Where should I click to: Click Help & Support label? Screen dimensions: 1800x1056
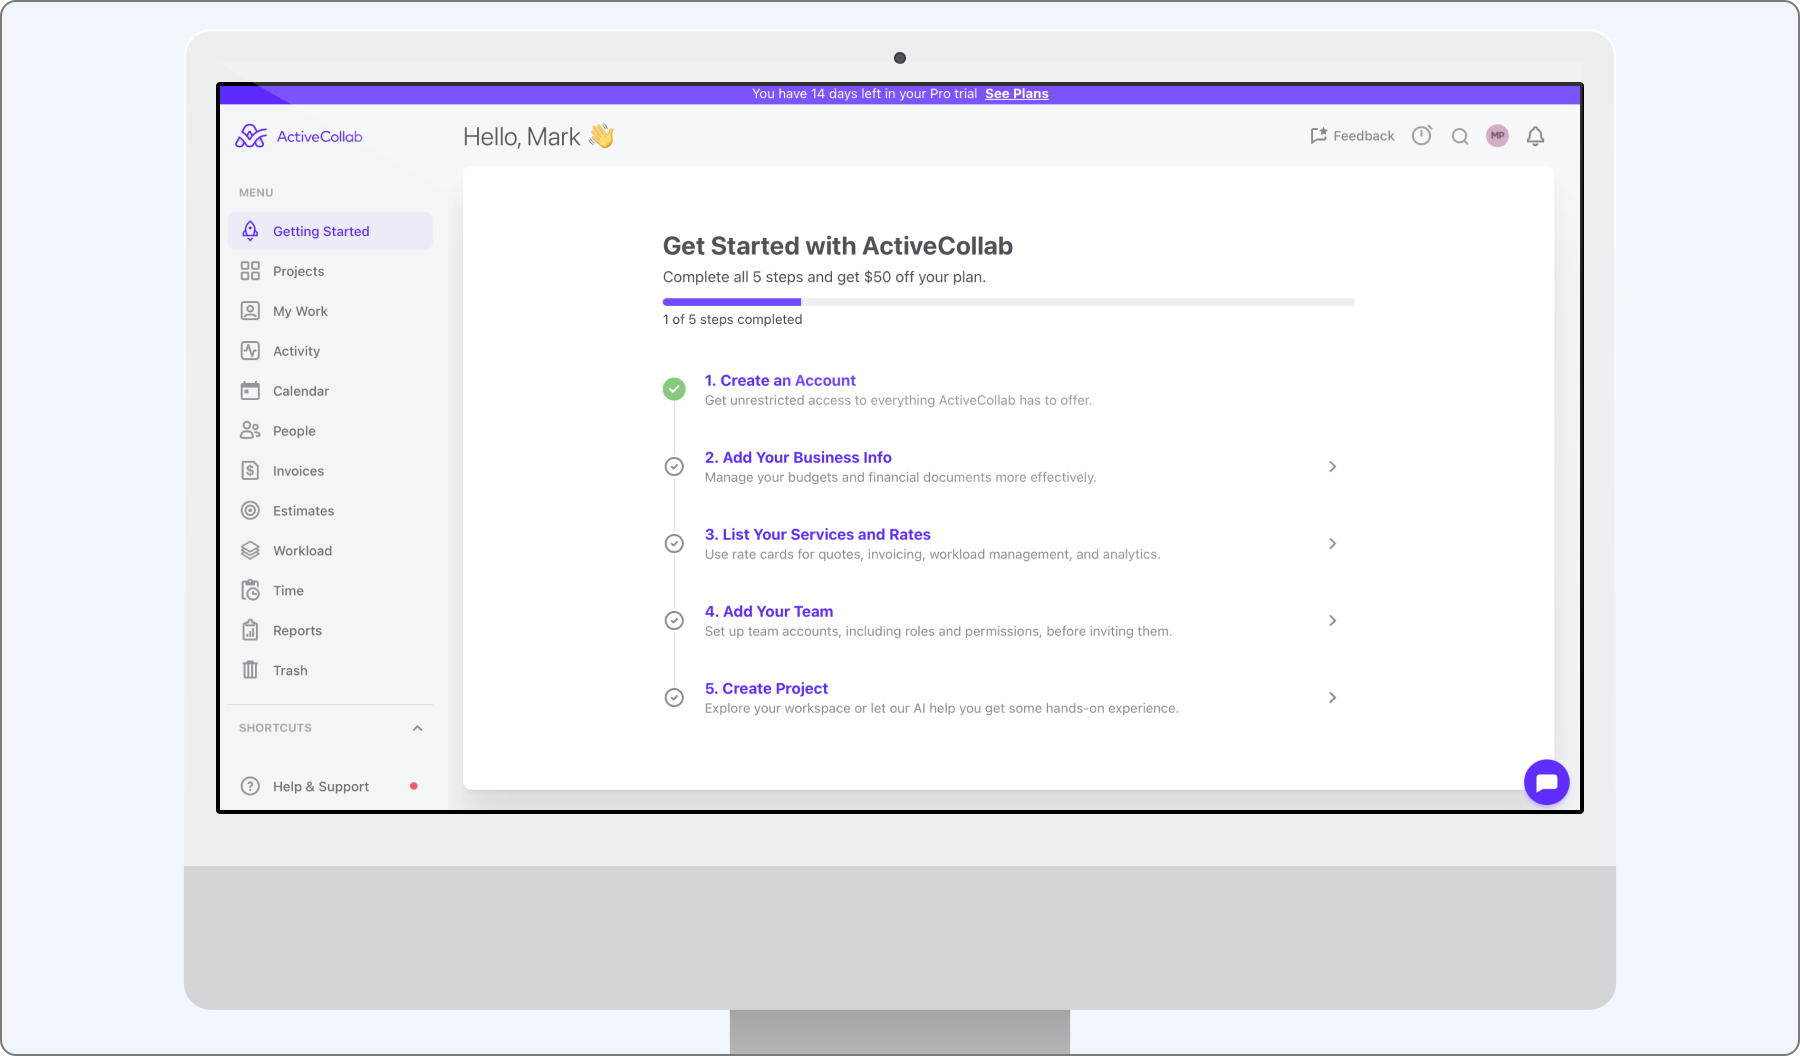321,787
